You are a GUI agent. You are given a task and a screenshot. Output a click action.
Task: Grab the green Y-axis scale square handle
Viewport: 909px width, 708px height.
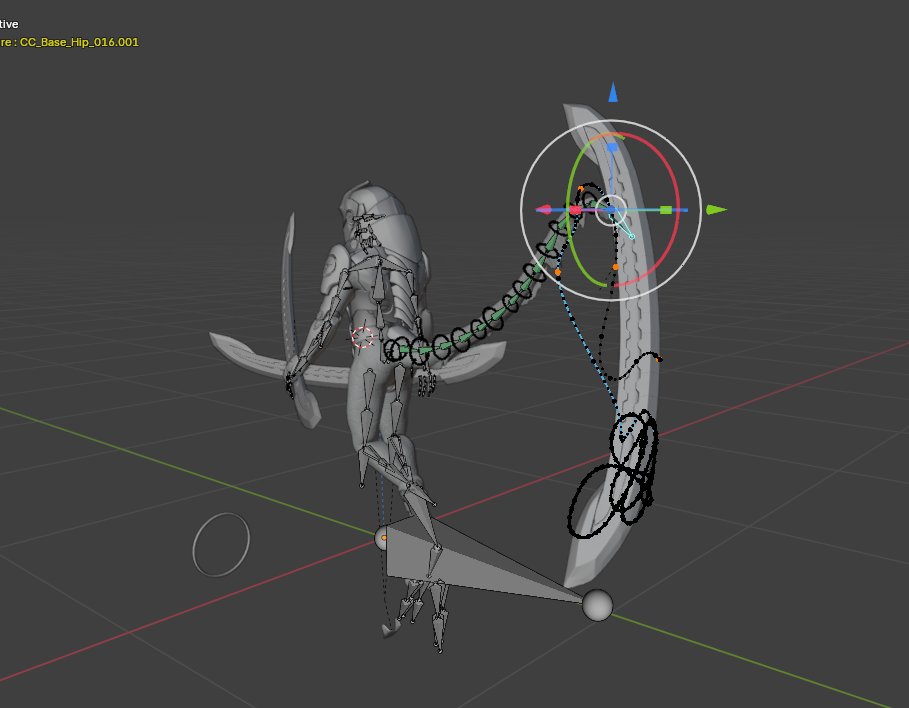pyautogui.click(x=666, y=210)
